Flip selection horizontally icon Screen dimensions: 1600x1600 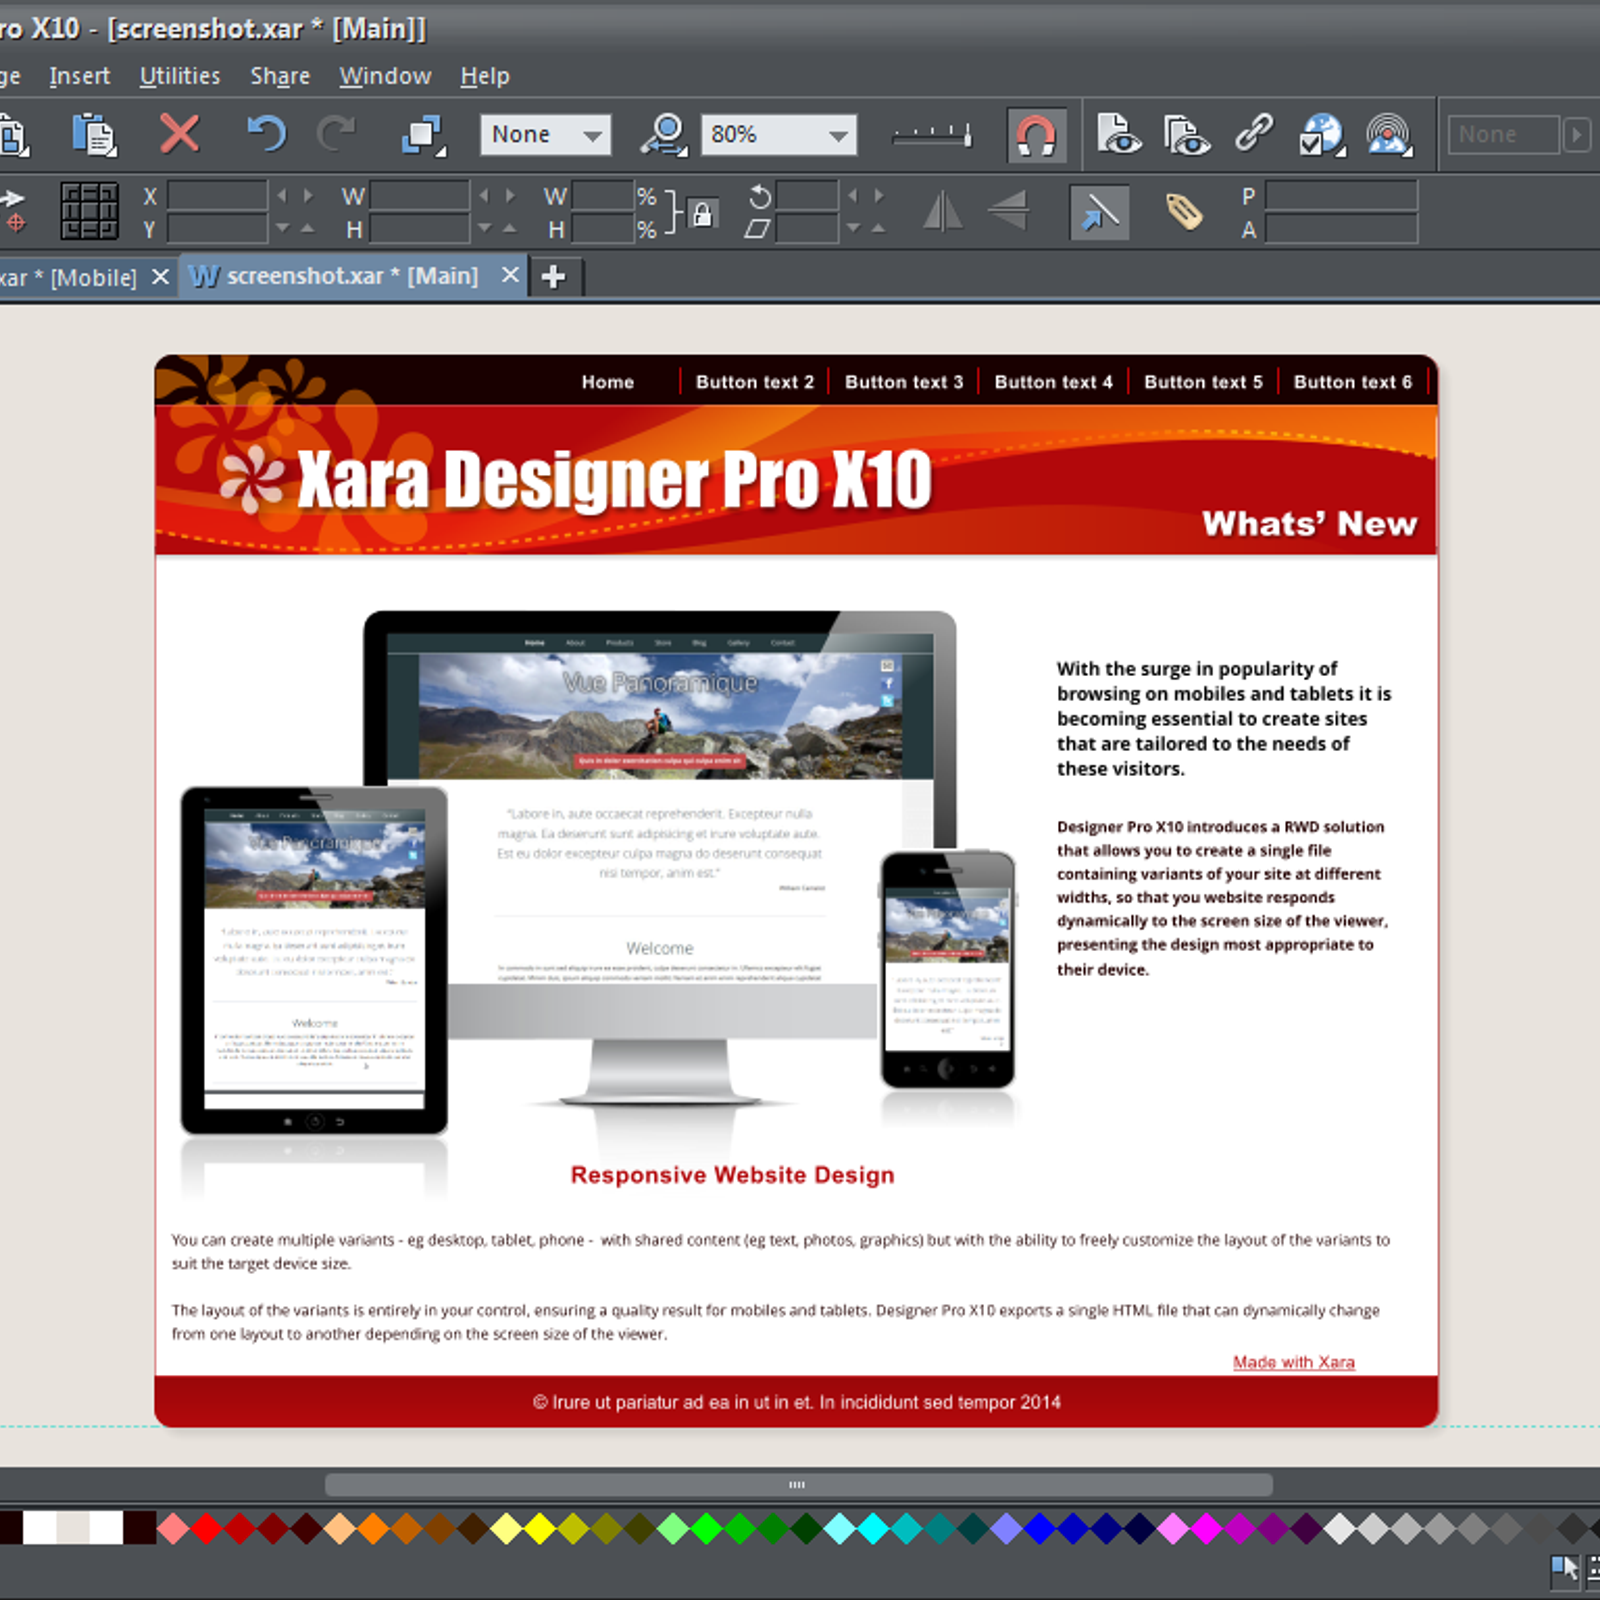pyautogui.click(x=942, y=210)
